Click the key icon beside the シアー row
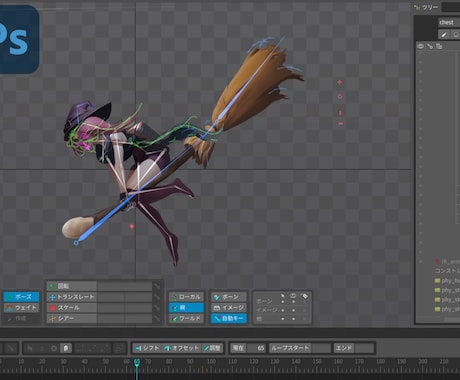The image size is (460, 380). coord(157,318)
